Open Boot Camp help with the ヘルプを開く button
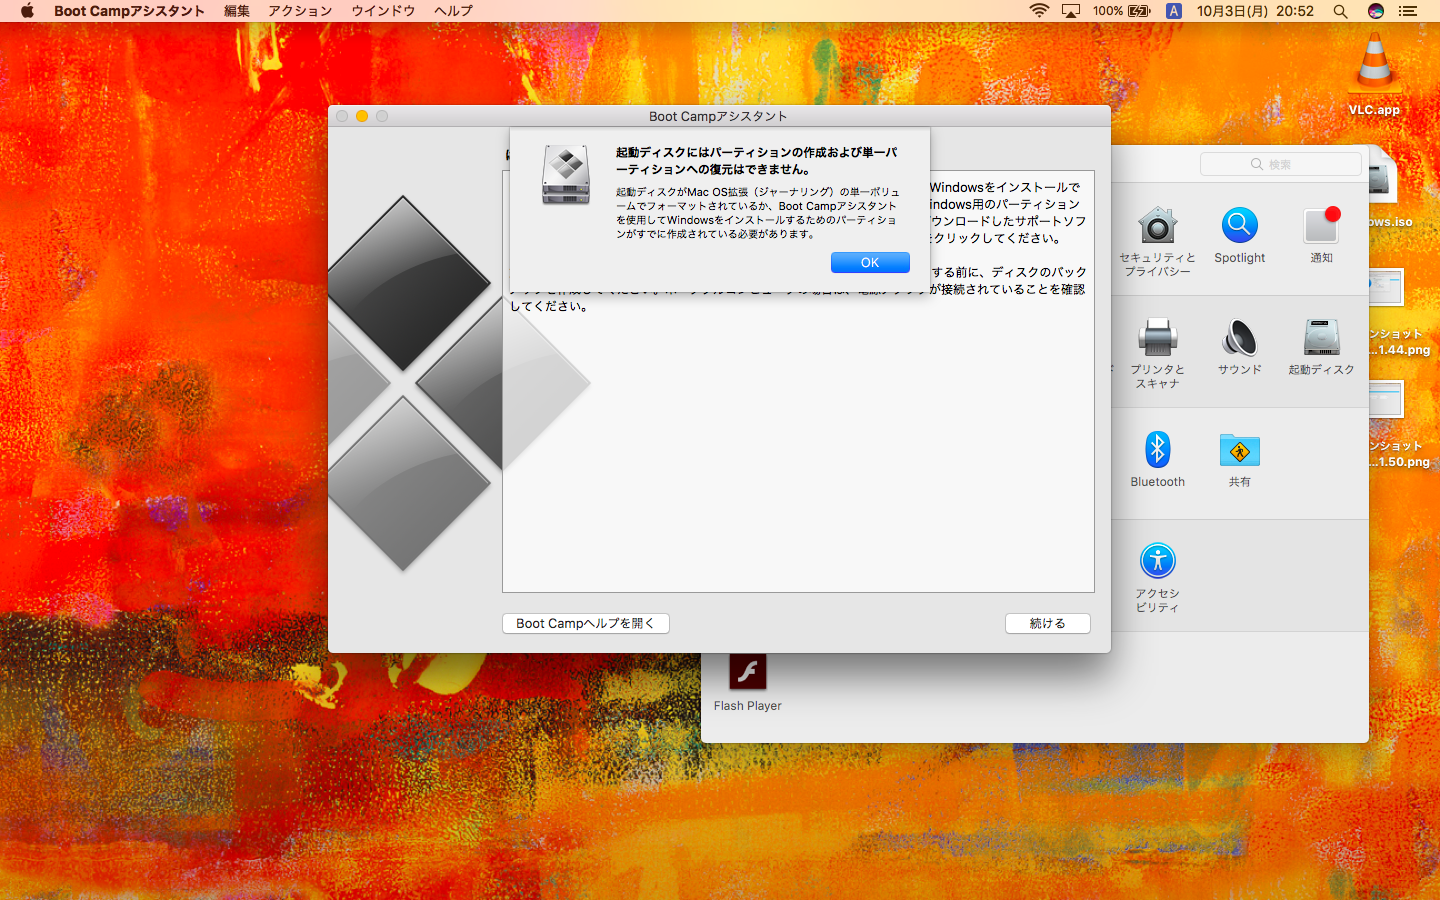1440x900 pixels. pyautogui.click(x=586, y=623)
